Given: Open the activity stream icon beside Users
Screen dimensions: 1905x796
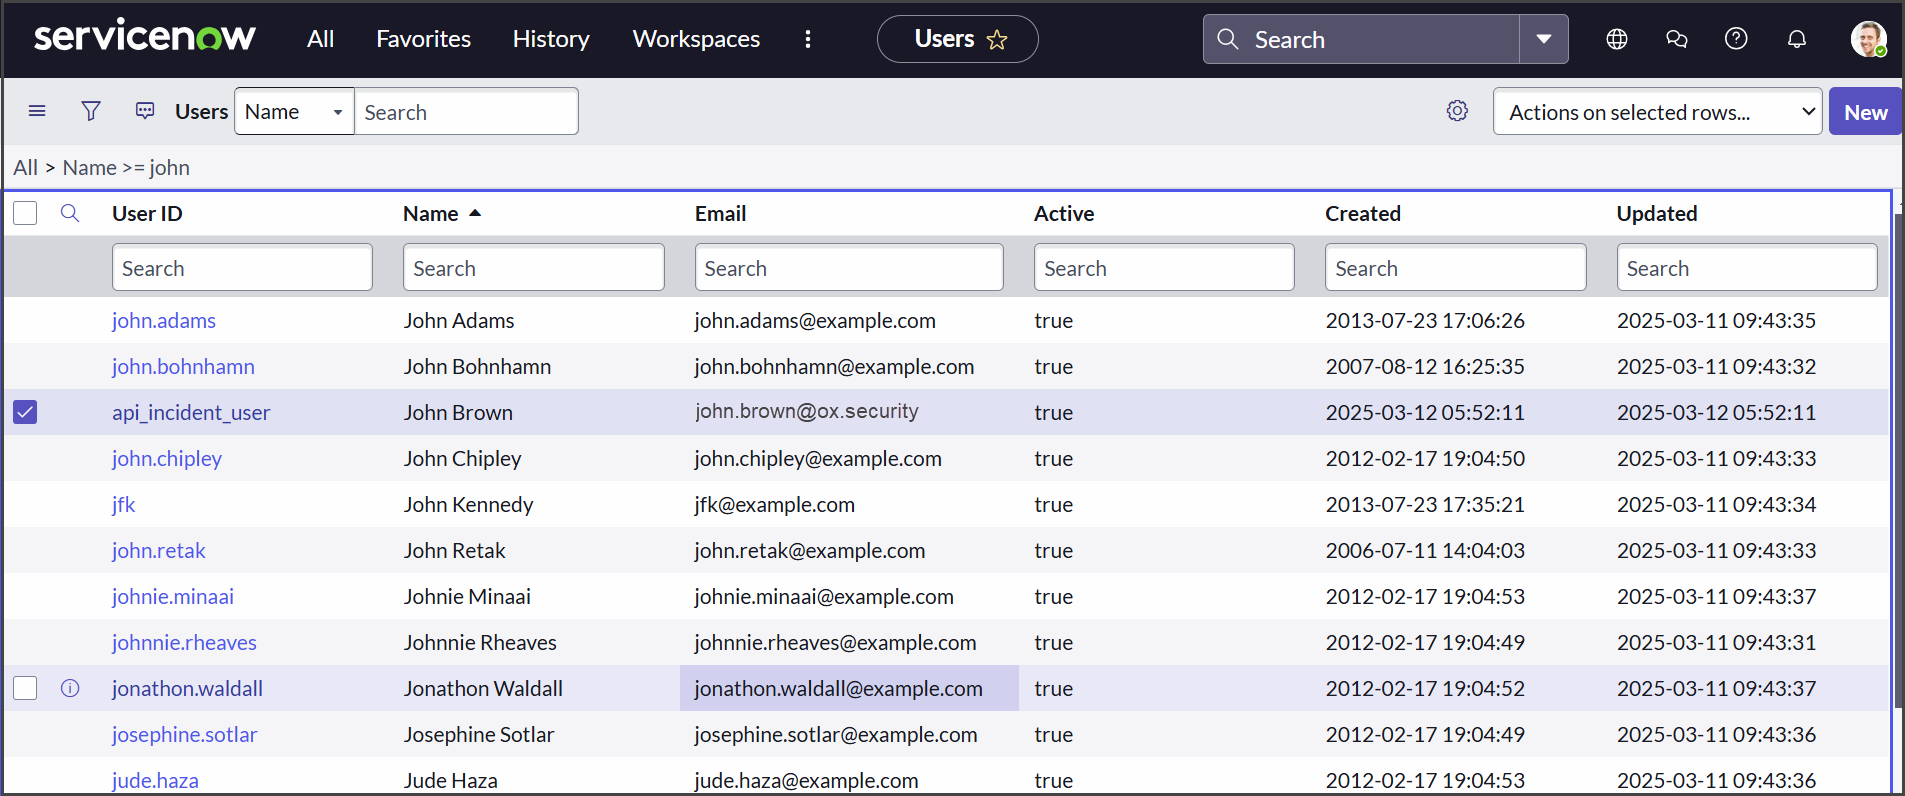Looking at the screenshot, I should [145, 111].
